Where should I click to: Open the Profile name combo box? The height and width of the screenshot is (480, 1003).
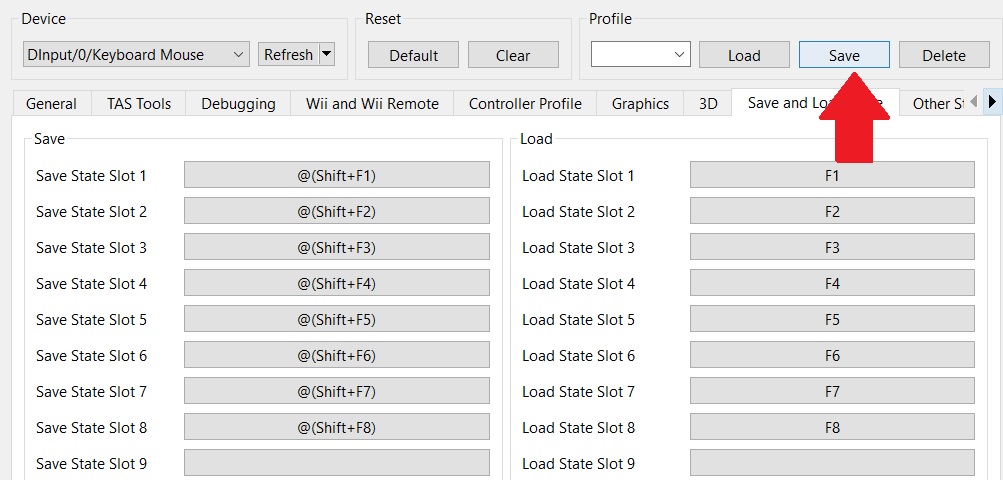tap(640, 55)
